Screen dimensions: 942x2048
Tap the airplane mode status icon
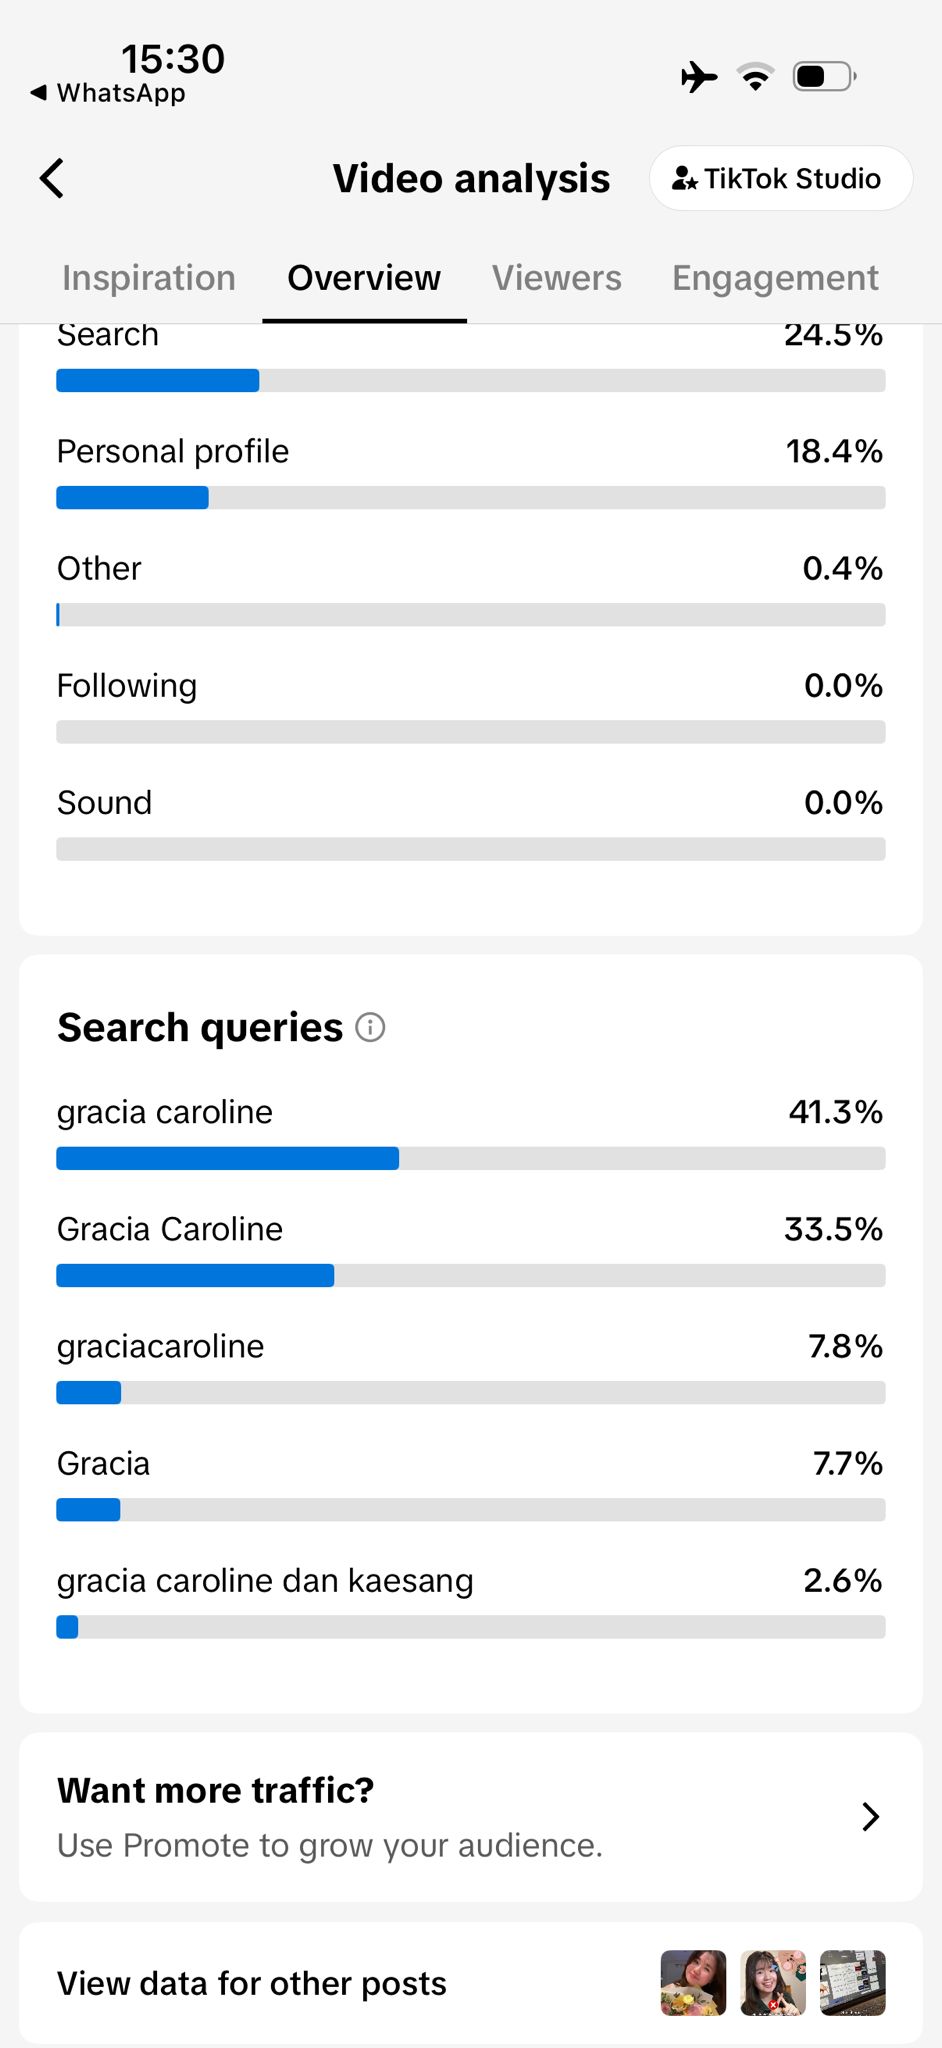point(699,77)
